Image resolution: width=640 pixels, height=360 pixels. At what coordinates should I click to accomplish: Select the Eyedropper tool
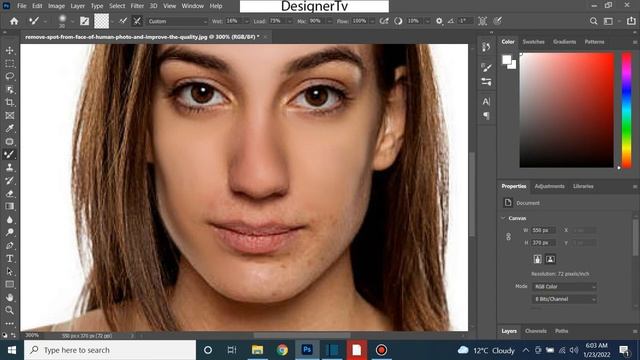(x=9, y=129)
